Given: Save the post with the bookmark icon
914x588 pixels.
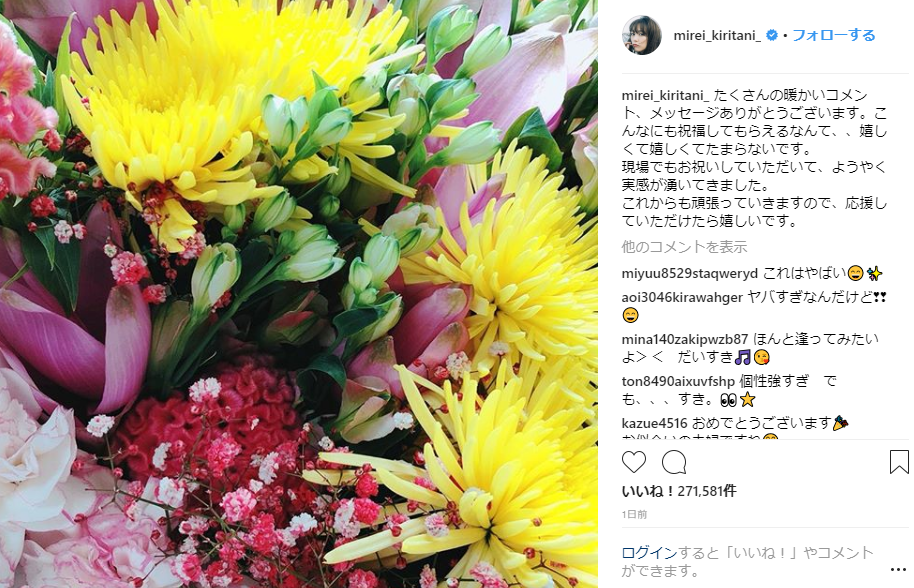Looking at the screenshot, I should tap(899, 462).
